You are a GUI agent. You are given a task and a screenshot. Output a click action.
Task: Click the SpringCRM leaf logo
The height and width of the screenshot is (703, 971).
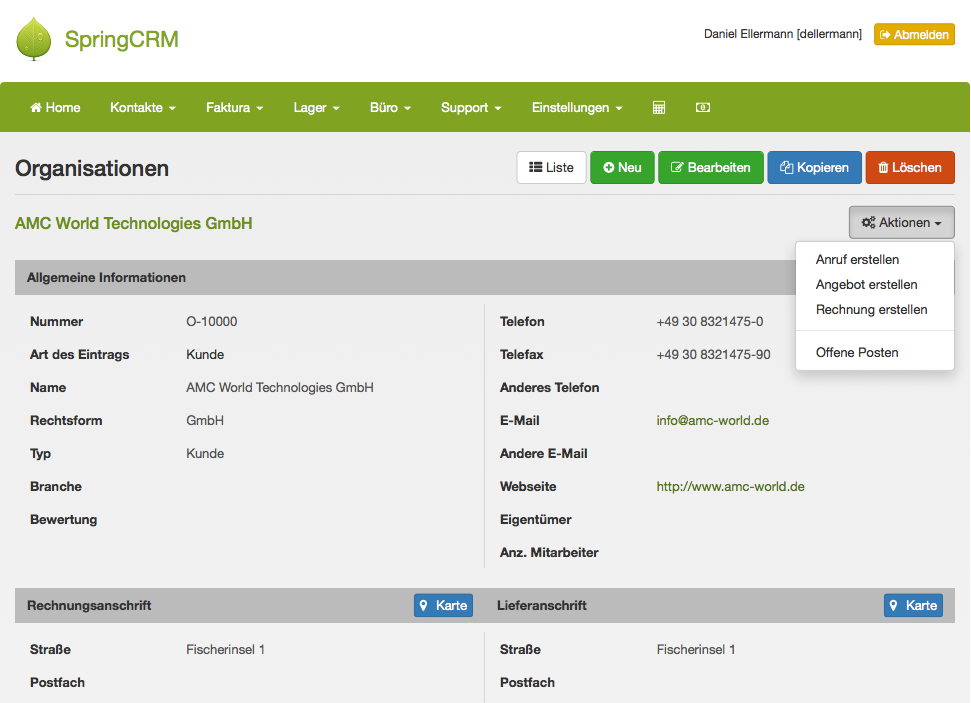click(x=33, y=39)
